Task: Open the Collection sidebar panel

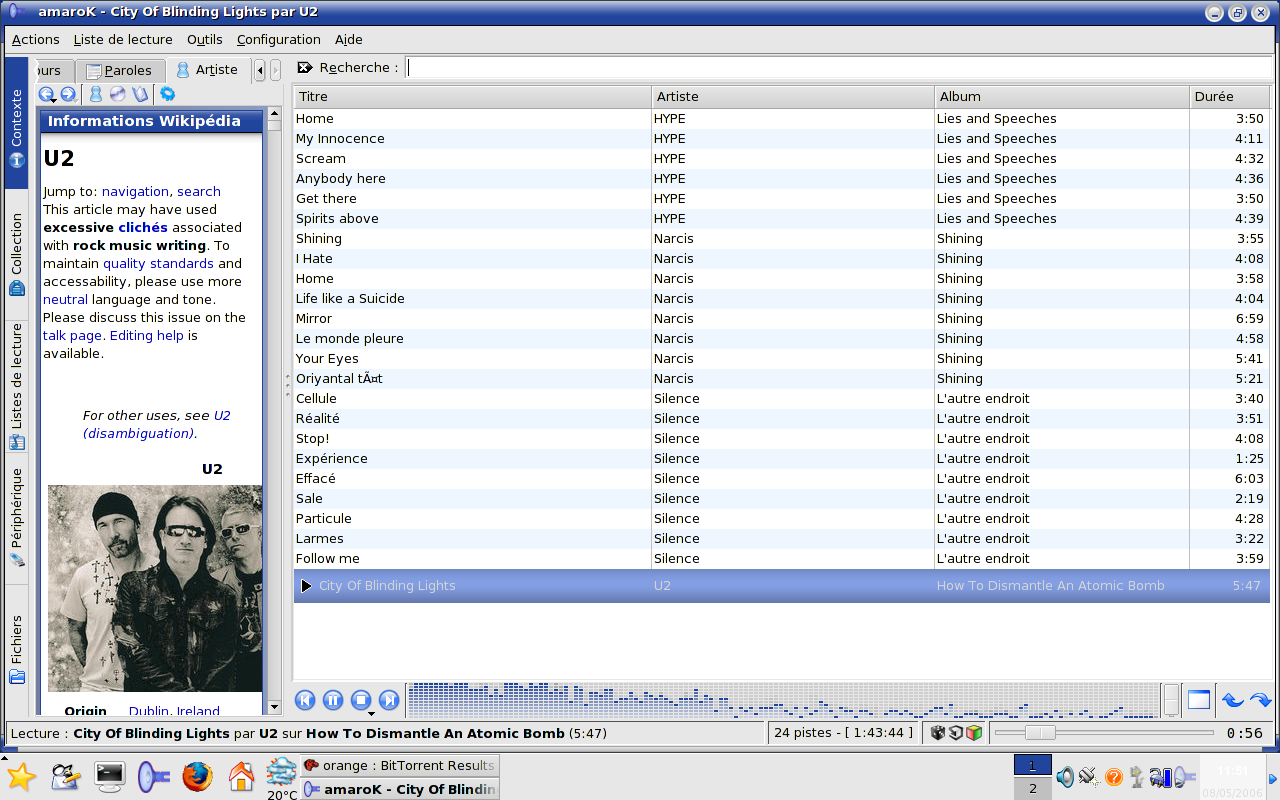Action: pos(17,254)
